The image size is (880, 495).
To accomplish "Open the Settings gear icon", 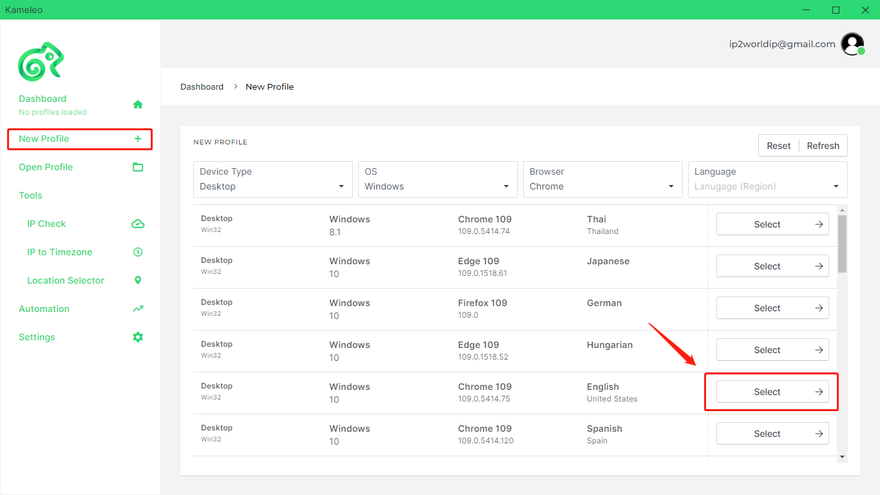I will click(x=138, y=337).
